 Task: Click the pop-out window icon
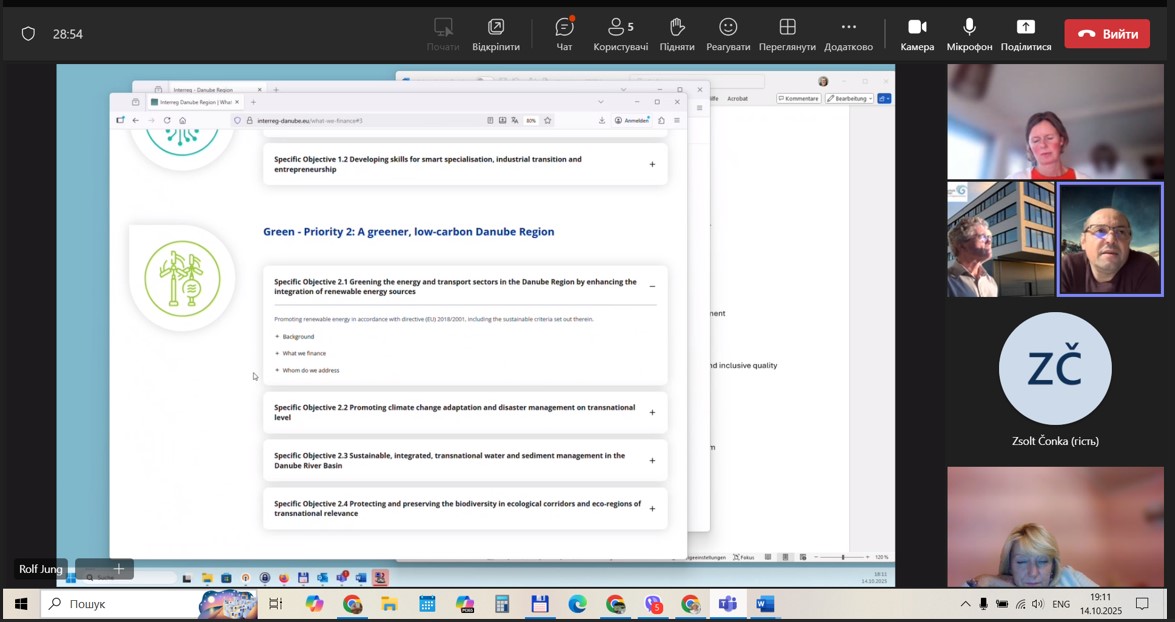click(x=496, y=33)
